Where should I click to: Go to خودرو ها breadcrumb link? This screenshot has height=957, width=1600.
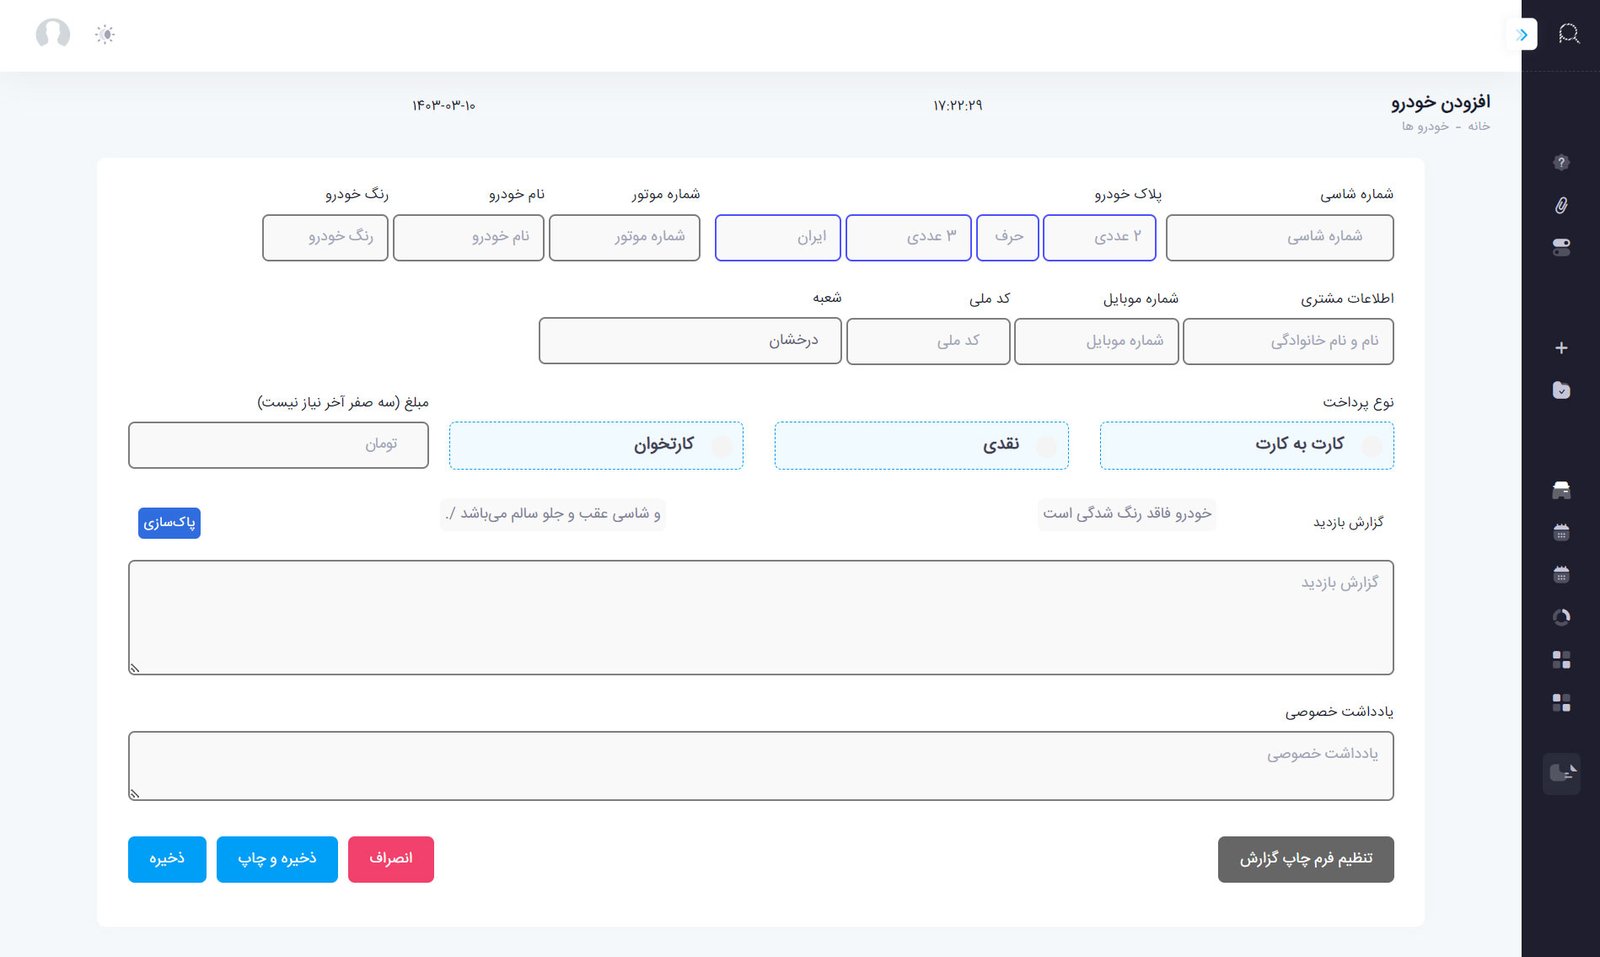tap(1425, 126)
